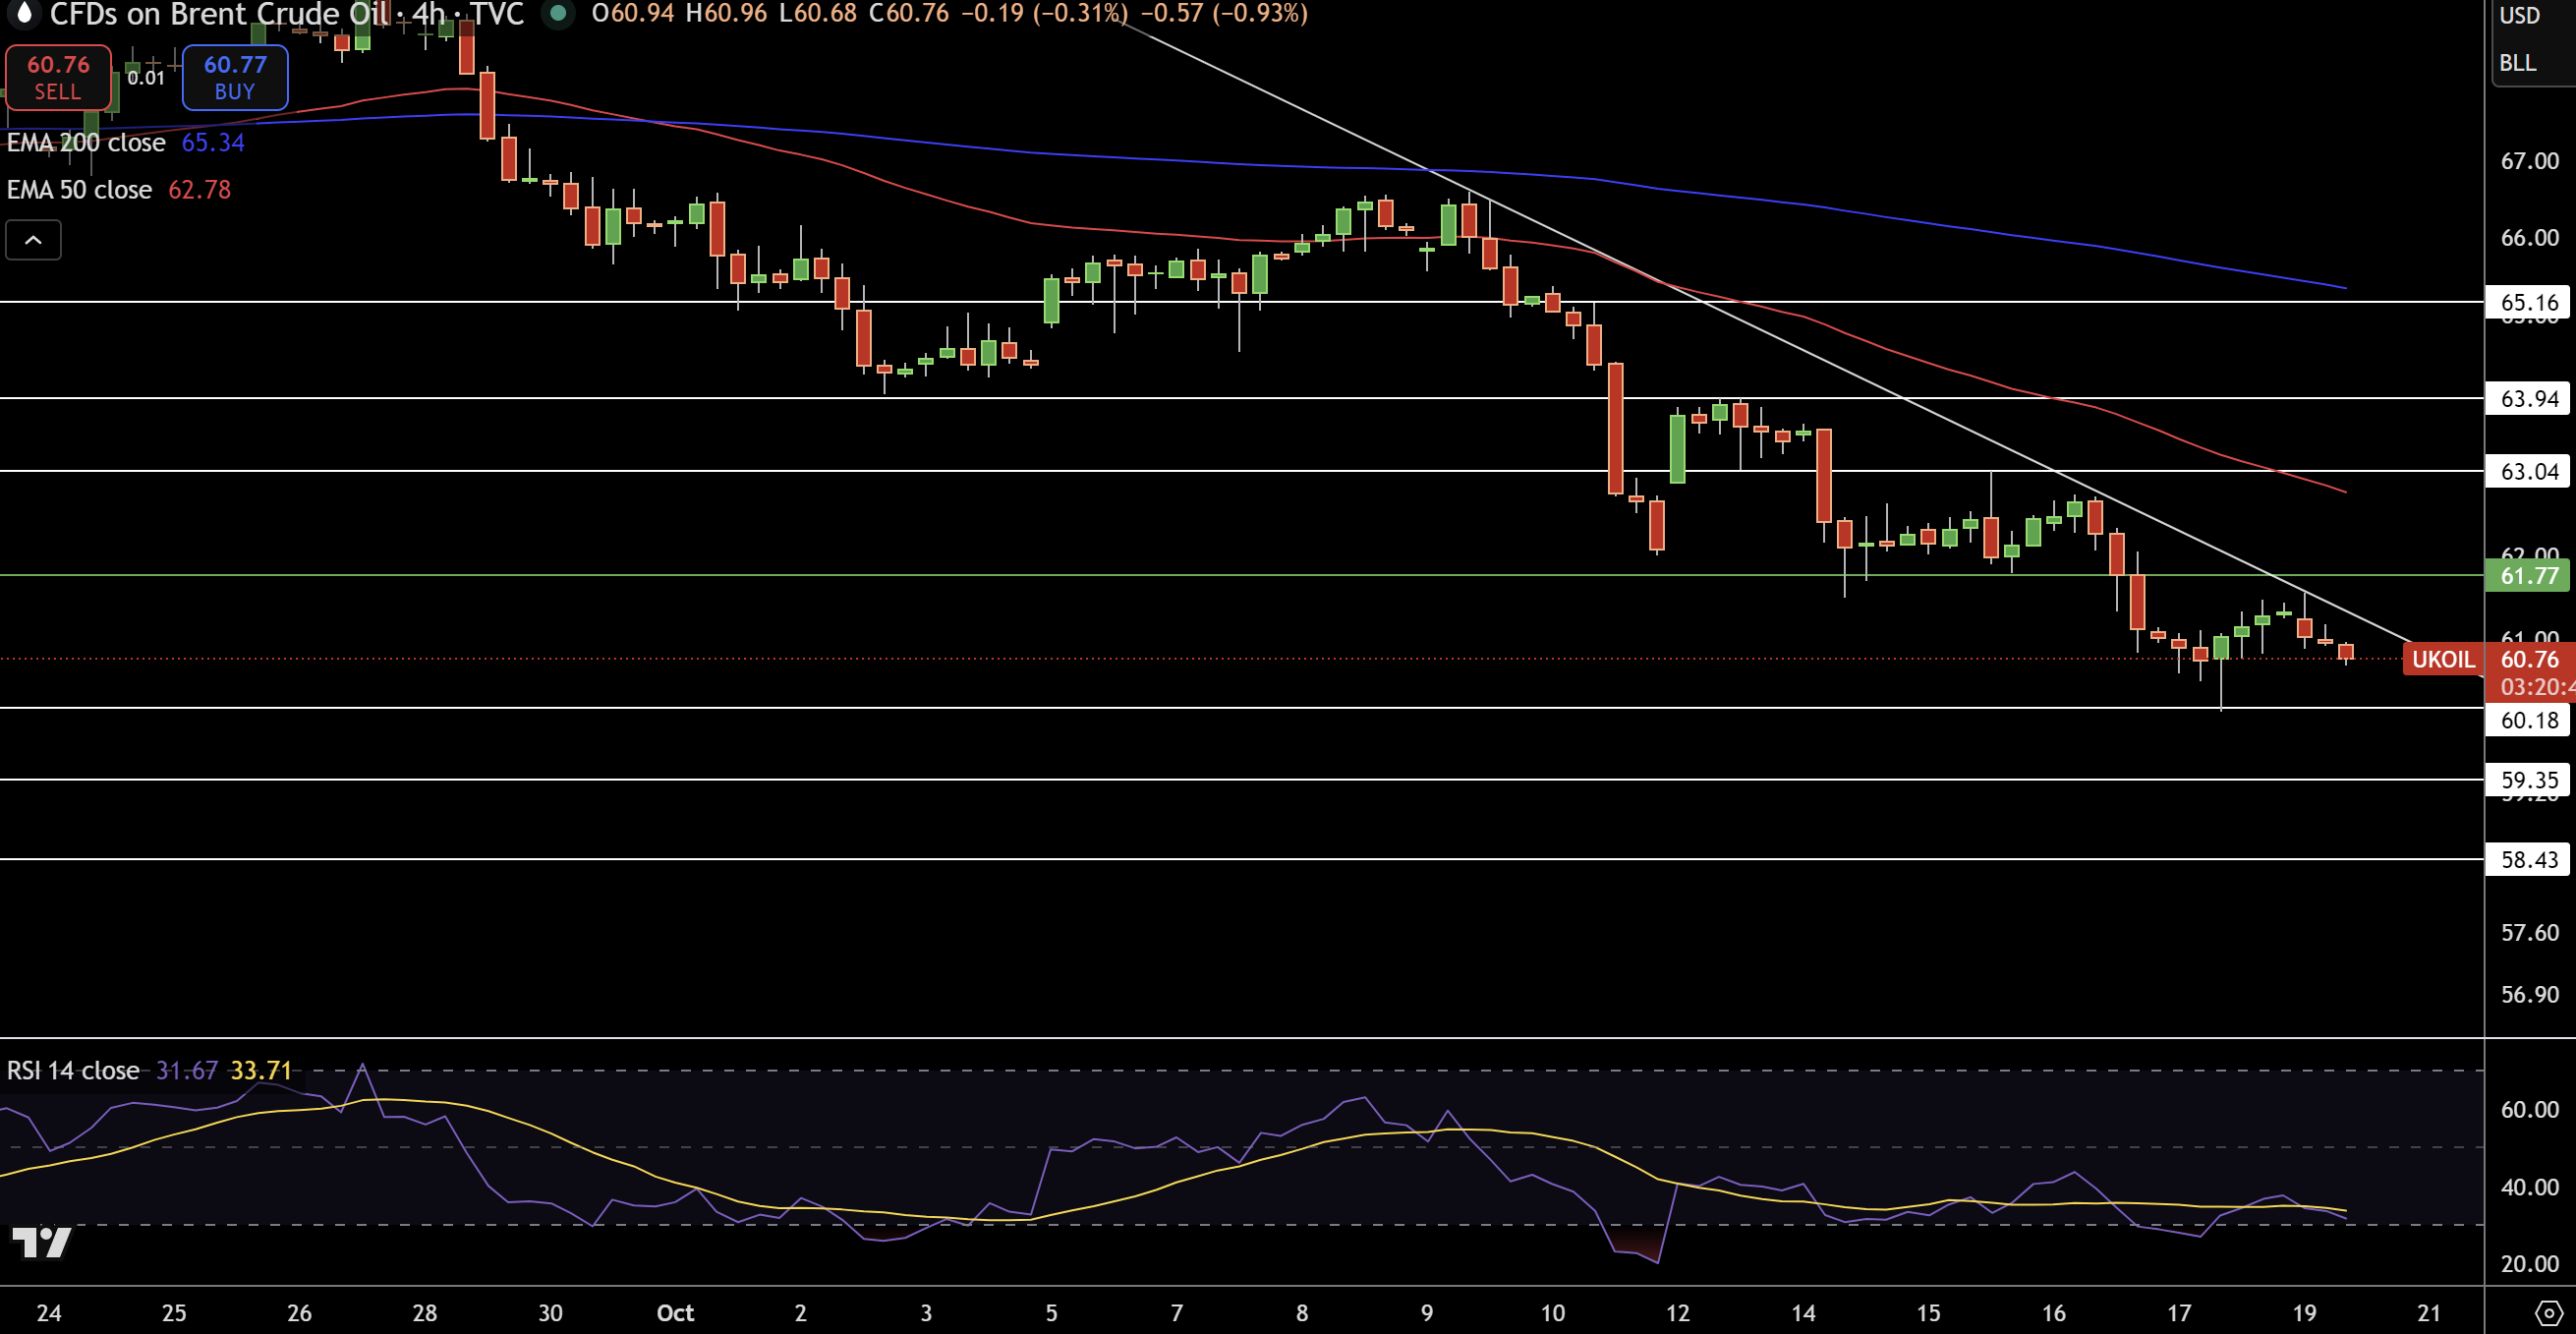Click the green market status dot
Viewport: 2576px width, 1334px height.
click(558, 13)
